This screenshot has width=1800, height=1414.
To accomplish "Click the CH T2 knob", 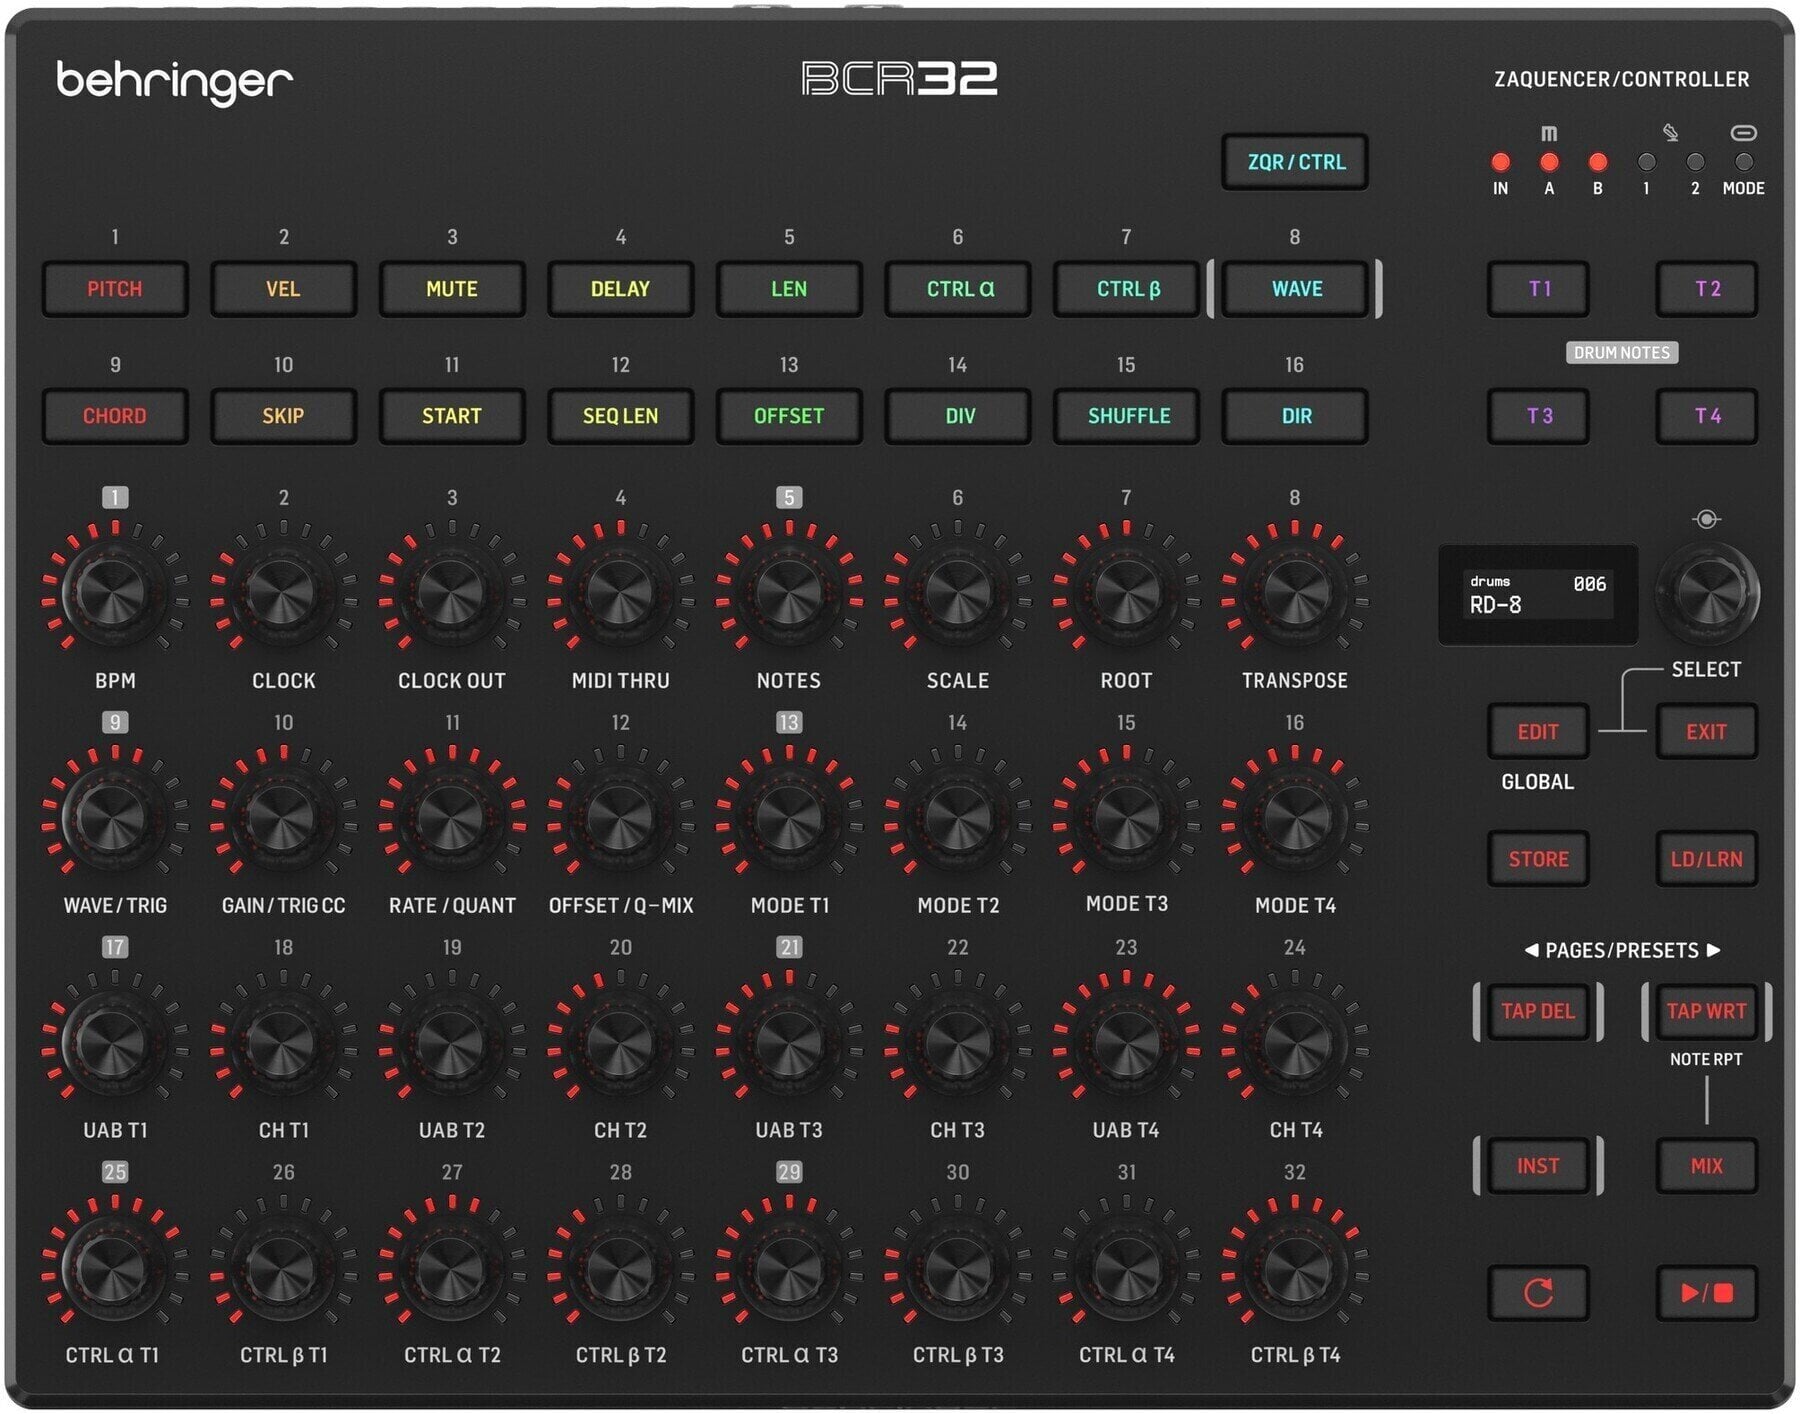I will tap(619, 1044).
